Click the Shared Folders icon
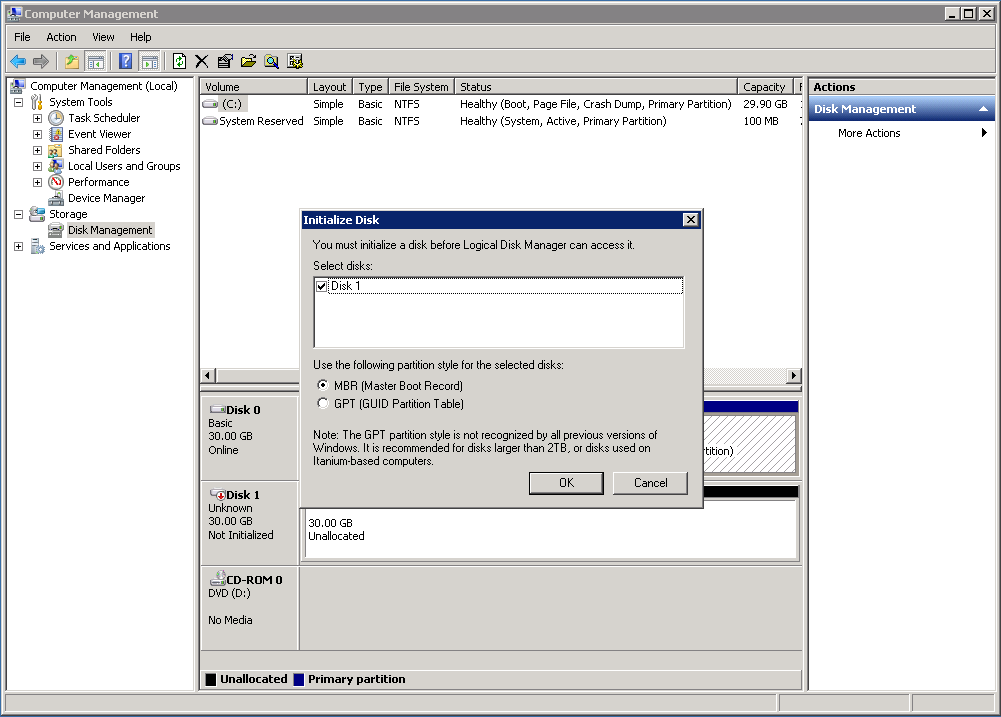 (x=56, y=150)
